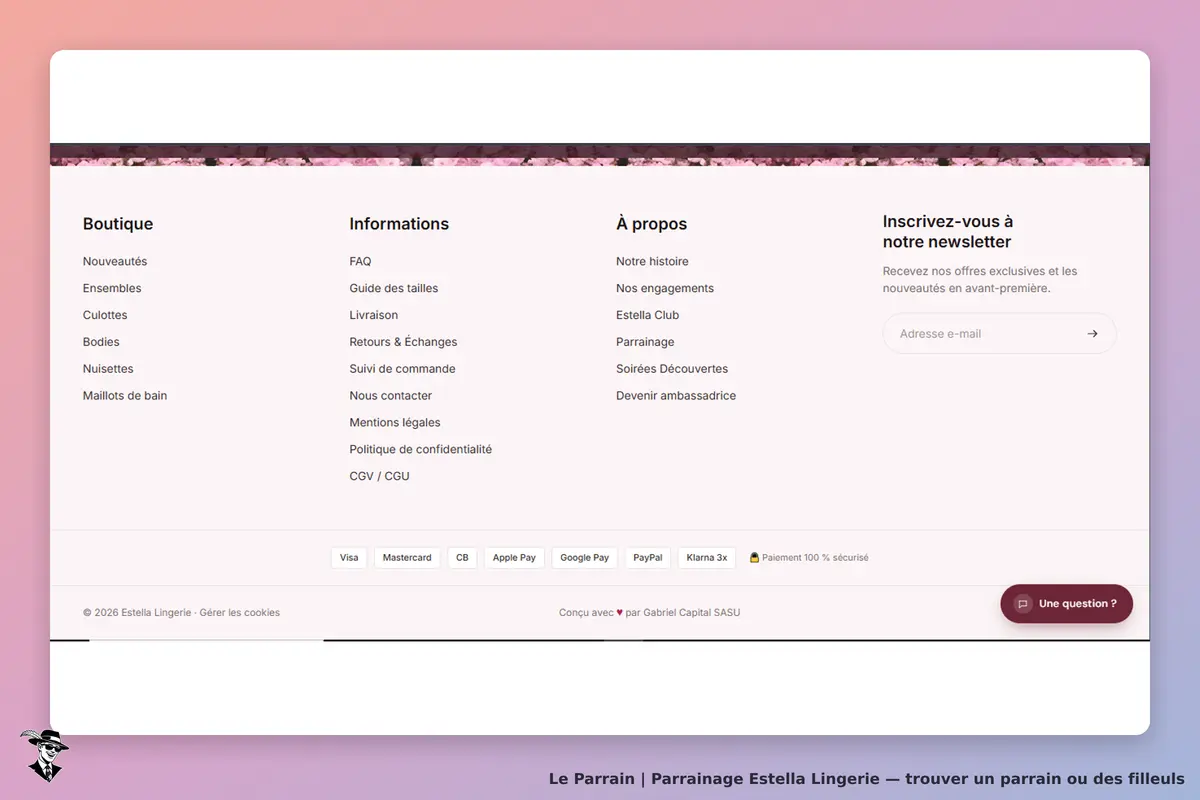Click the Klarna 3x badge
Image resolution: width=1200 pixels, height=800 pixels.
(707, 558)
